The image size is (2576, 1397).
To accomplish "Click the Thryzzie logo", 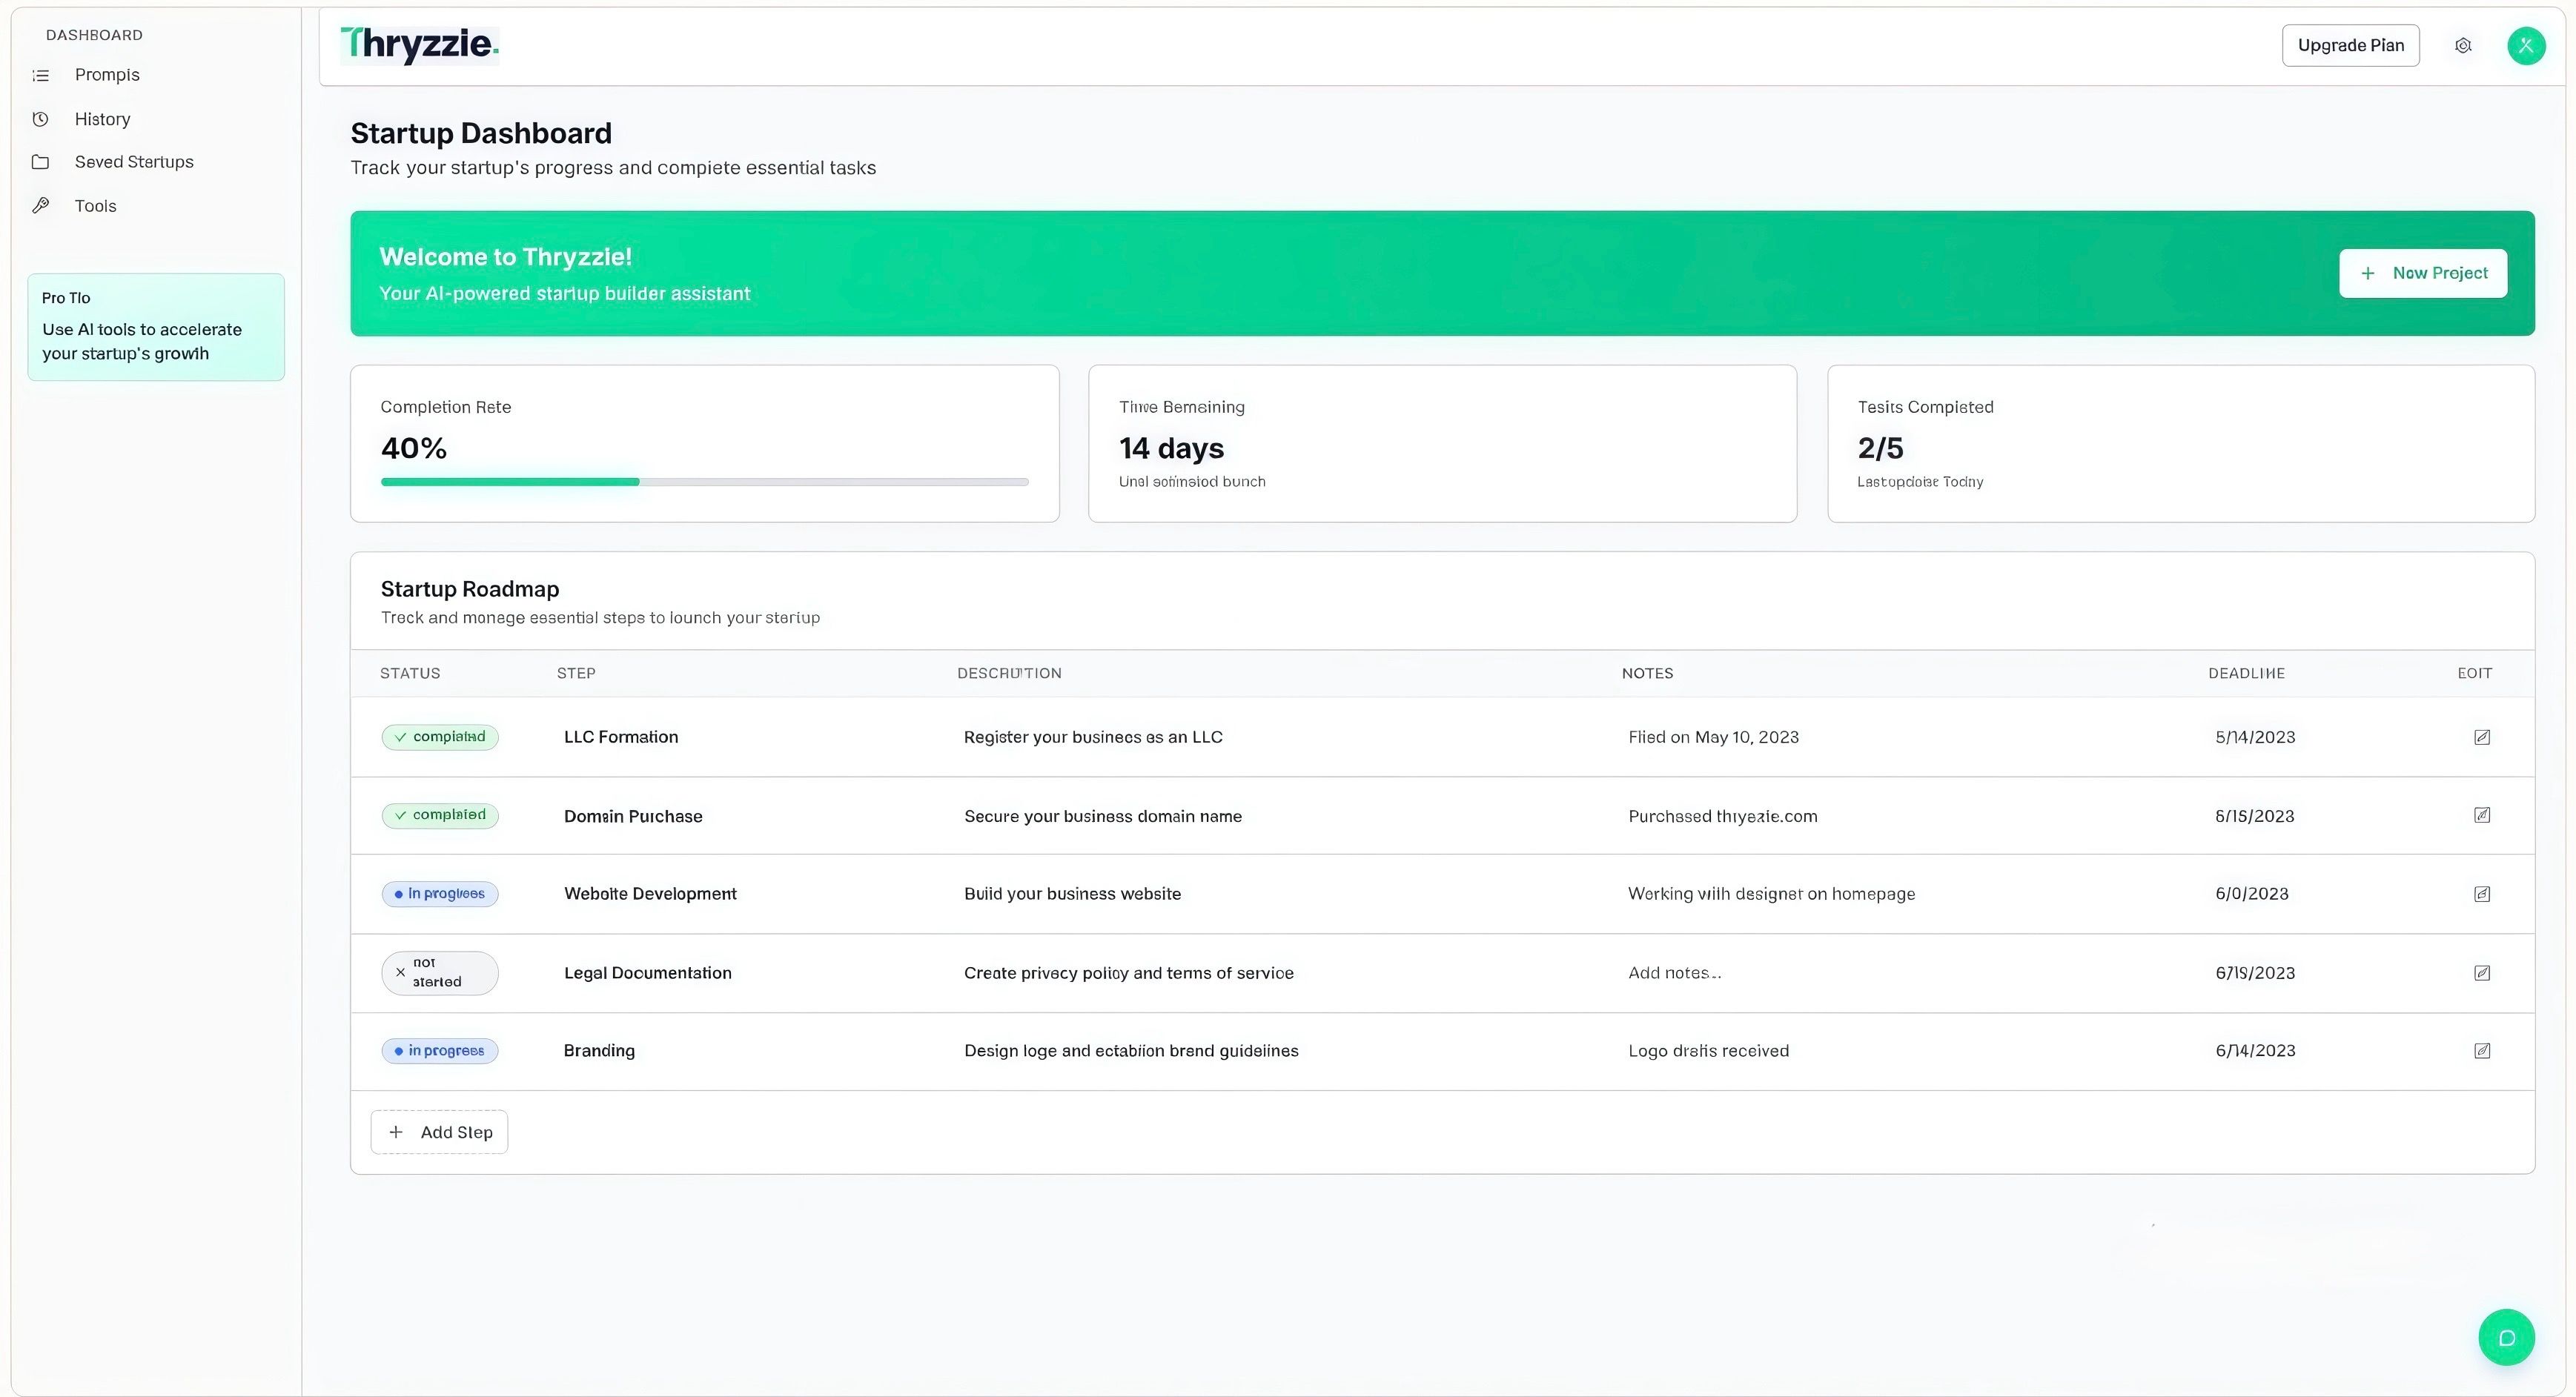I will (419, 45).
